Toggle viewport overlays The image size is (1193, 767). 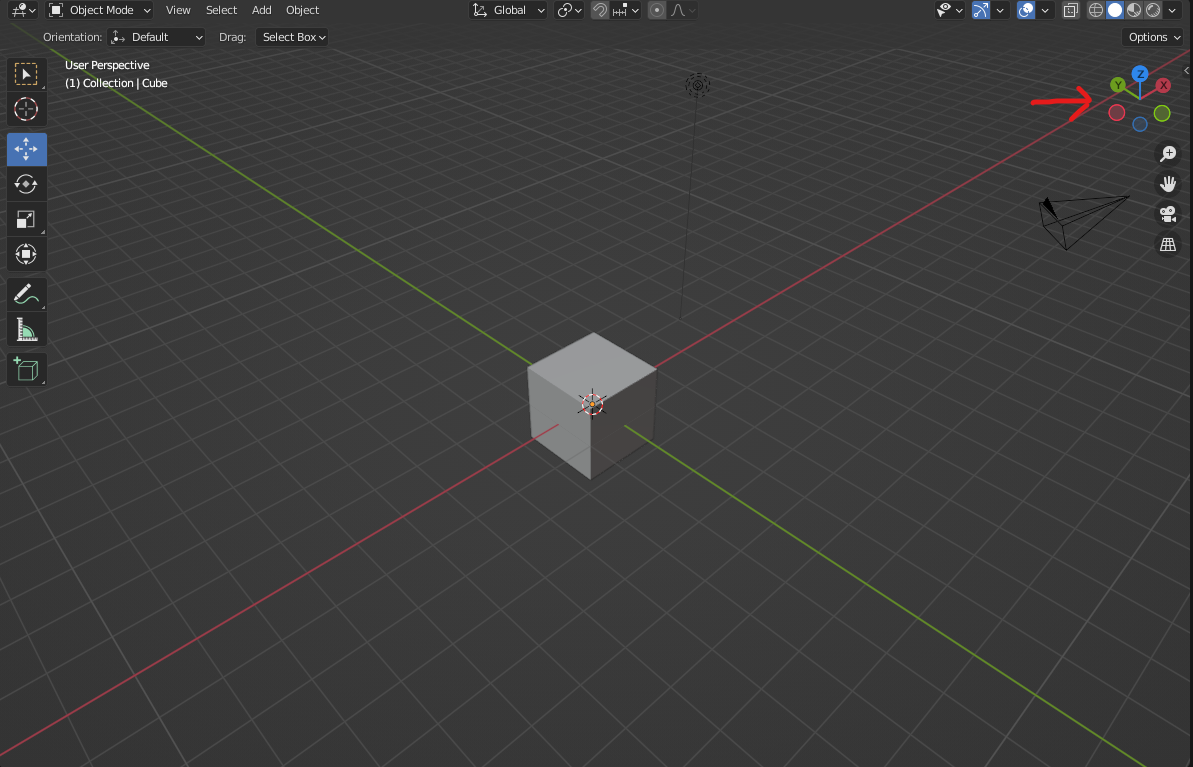1026,10
